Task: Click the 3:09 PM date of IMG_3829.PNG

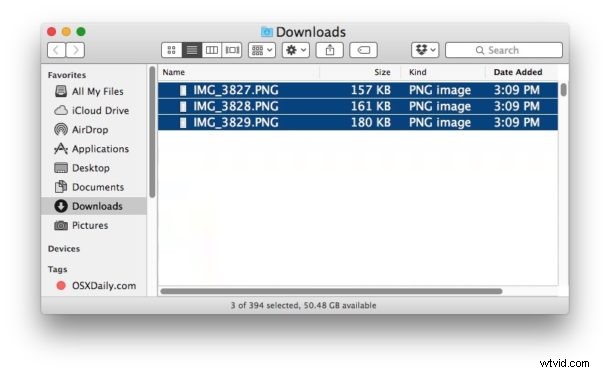Action: point(517,123)
